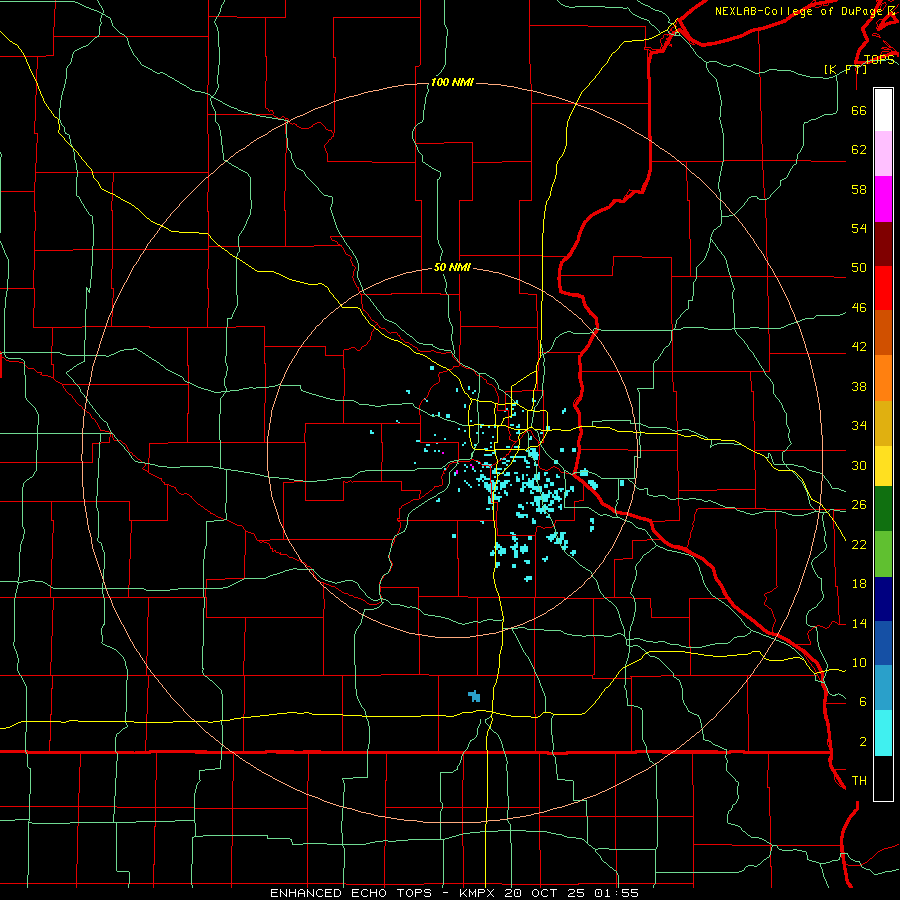This screenshot has width=900, height=900.
Task: Click the legend value 62
Action: [x=859, y=150]
